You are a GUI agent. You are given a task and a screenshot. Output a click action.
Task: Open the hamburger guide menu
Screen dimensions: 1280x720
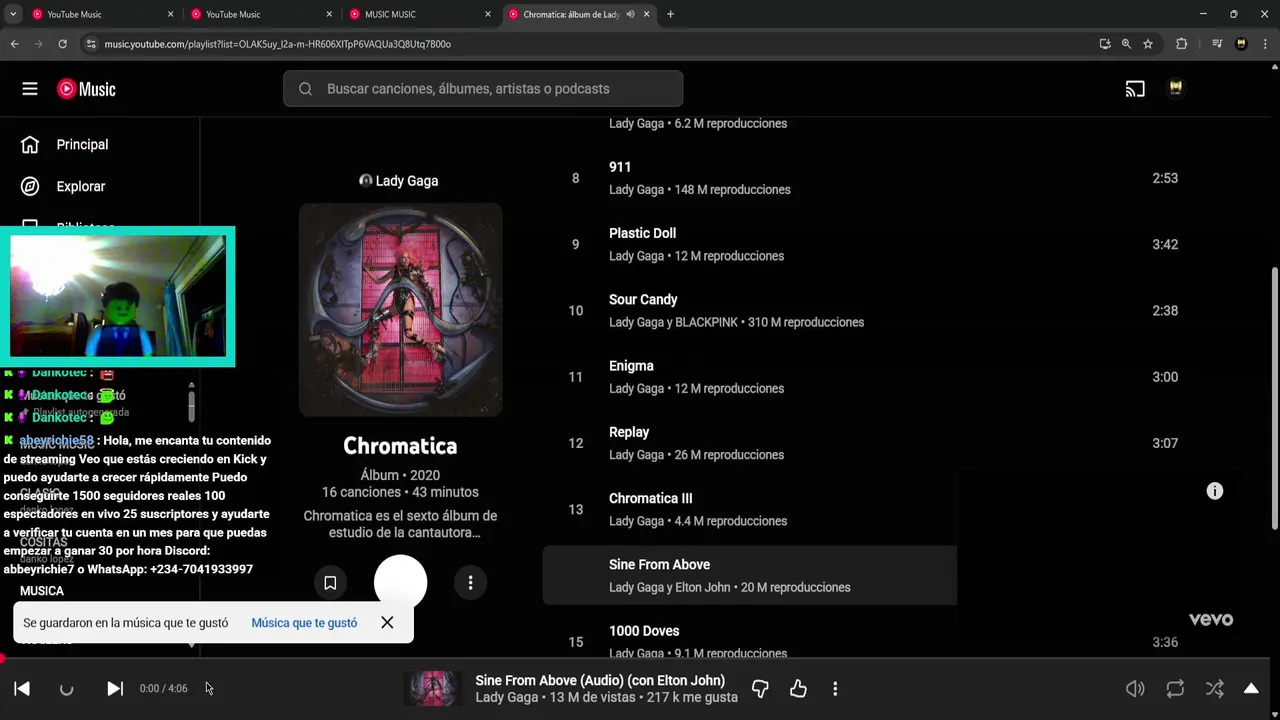(x=30, y=89)
